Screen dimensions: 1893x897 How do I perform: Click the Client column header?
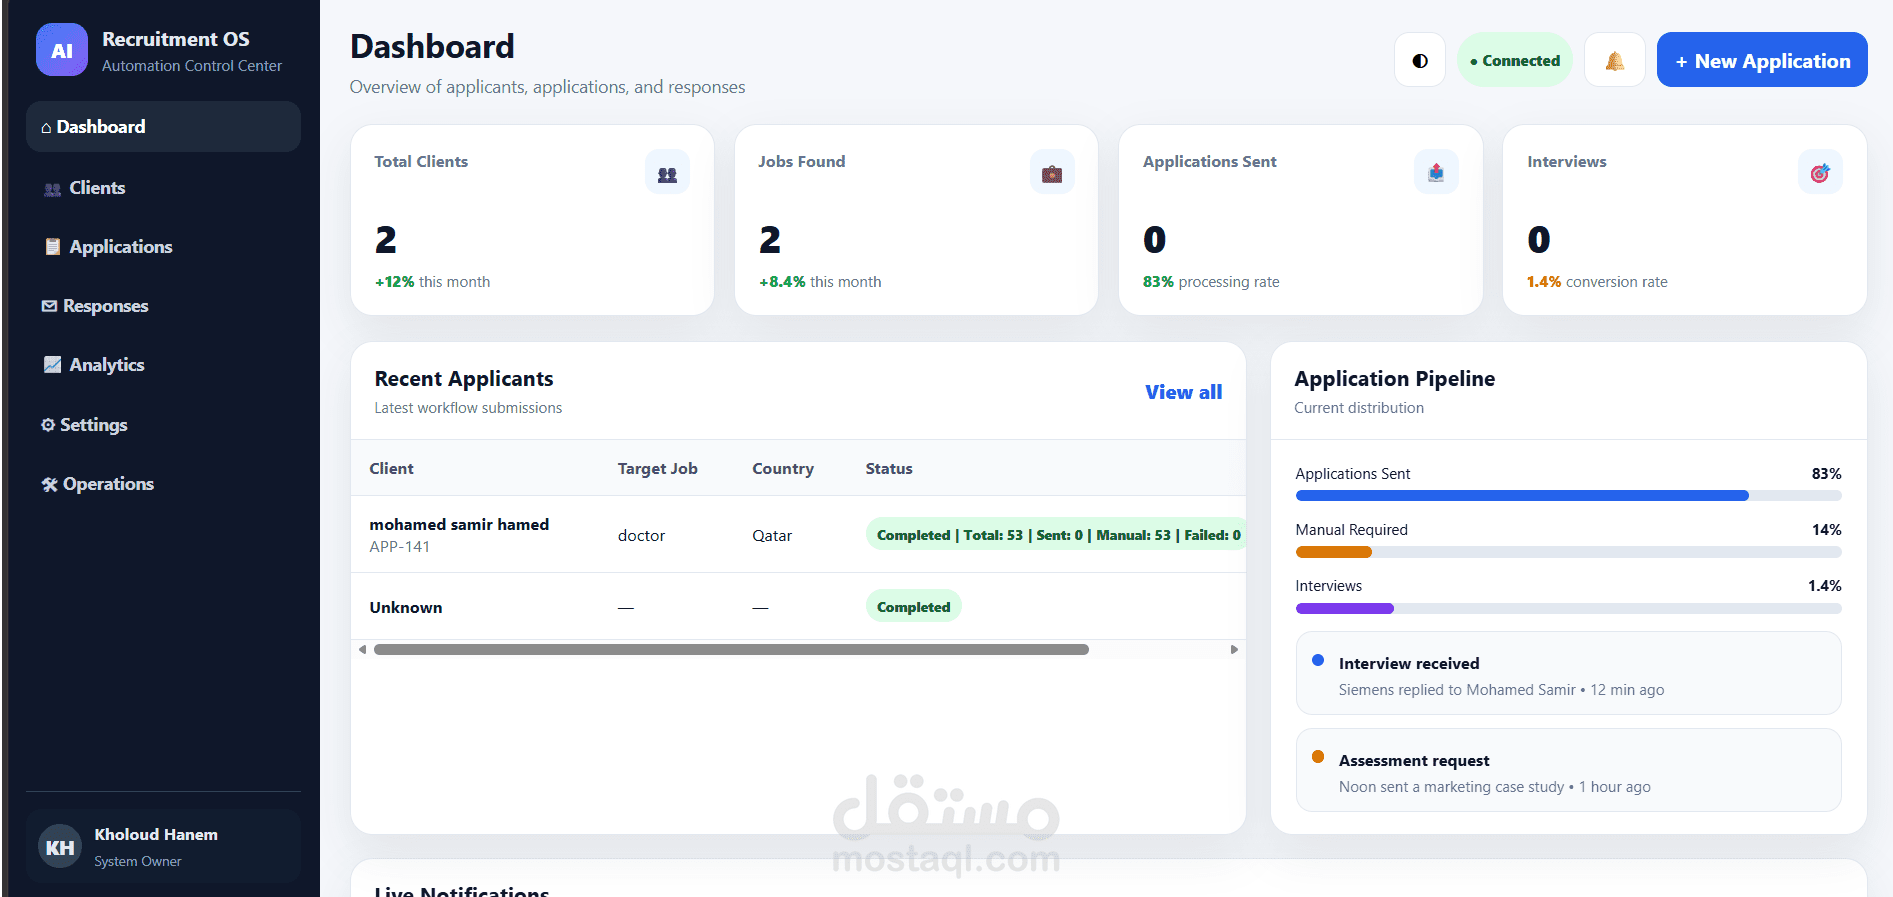click(391, 468)
